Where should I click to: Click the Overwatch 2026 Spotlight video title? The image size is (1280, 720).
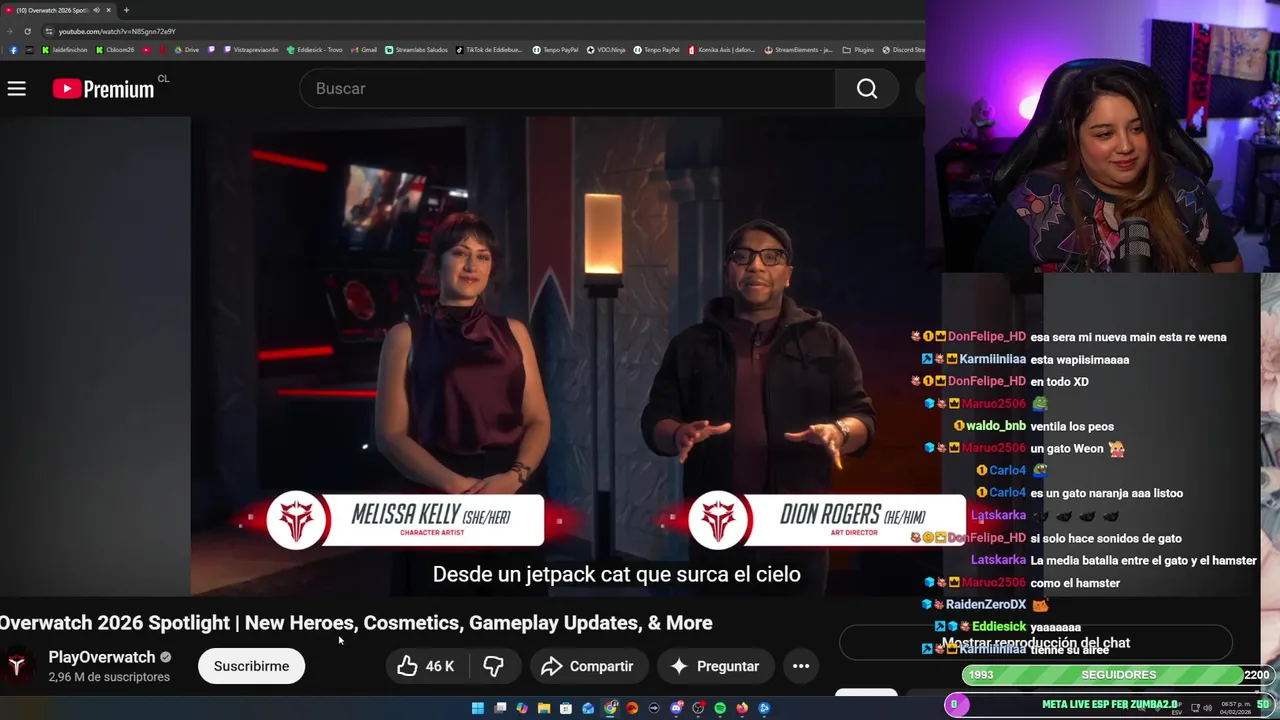click(x=356, y=623)
